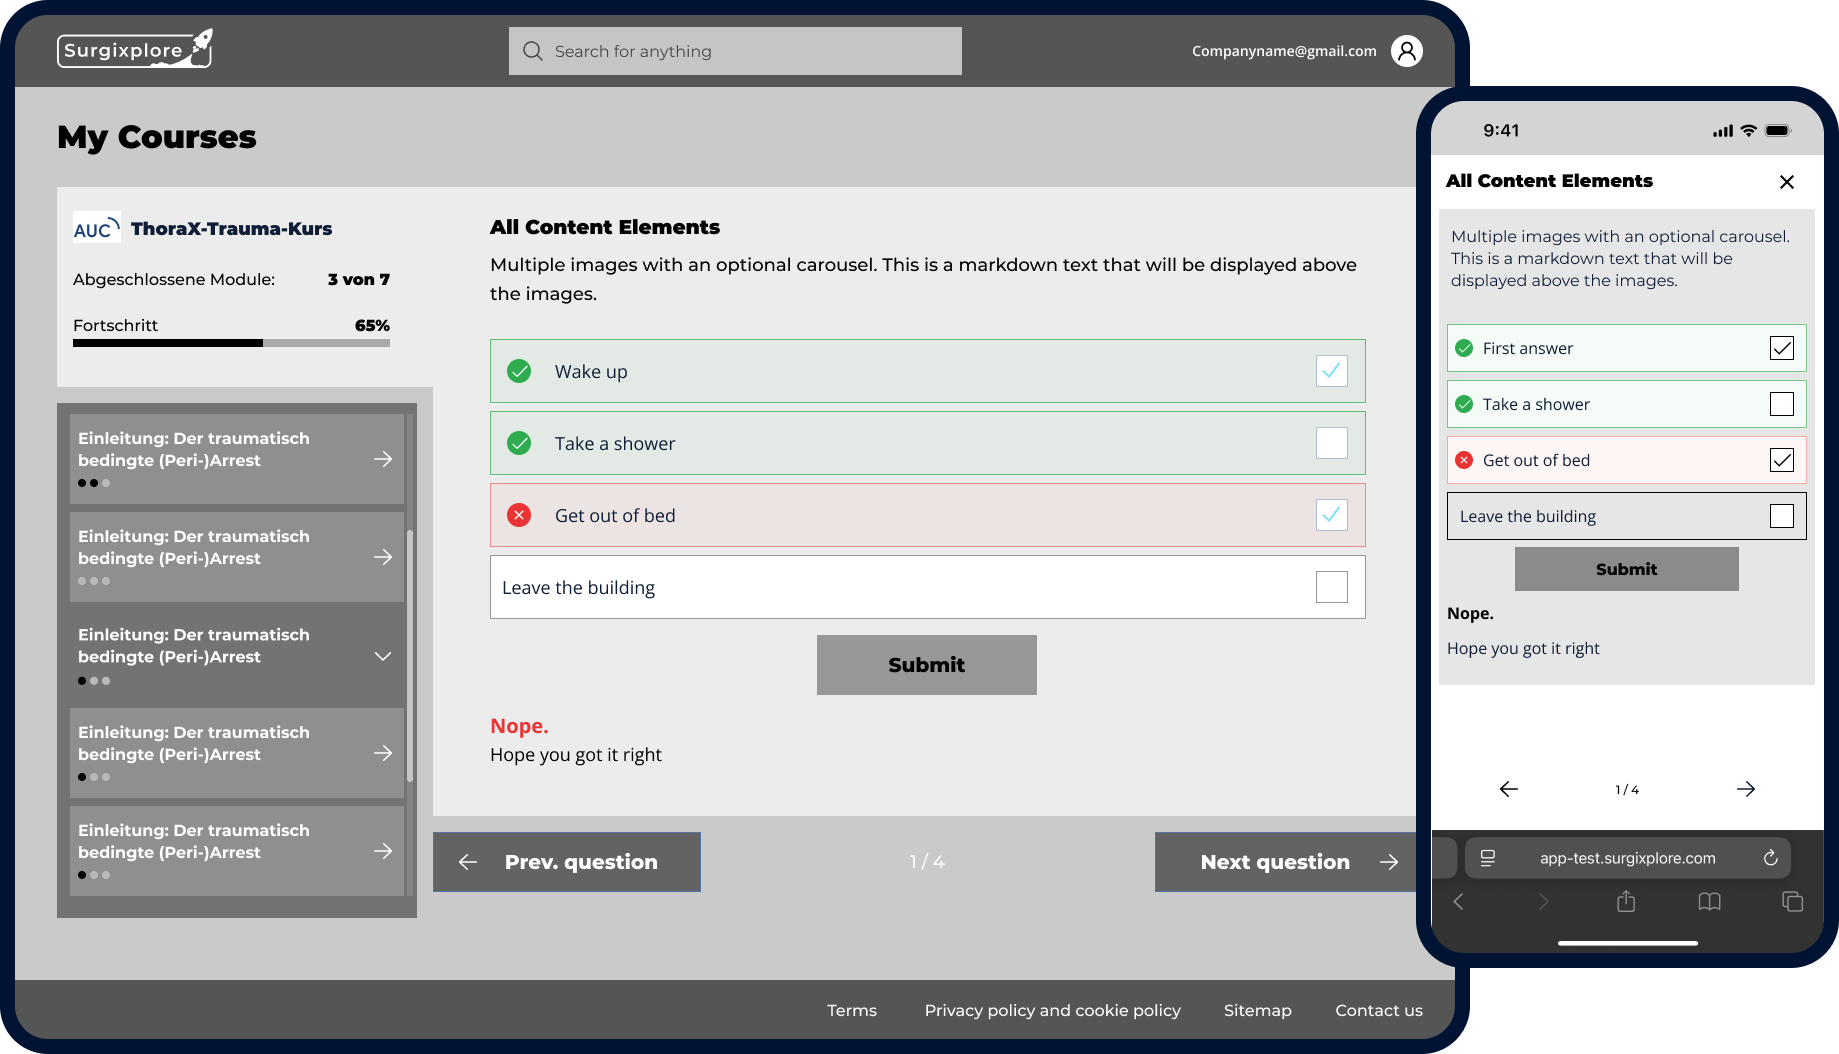The image size is (1839, 1054).
Task: Click the Fortschritt progress bar
Action: (x=231, y=343)
